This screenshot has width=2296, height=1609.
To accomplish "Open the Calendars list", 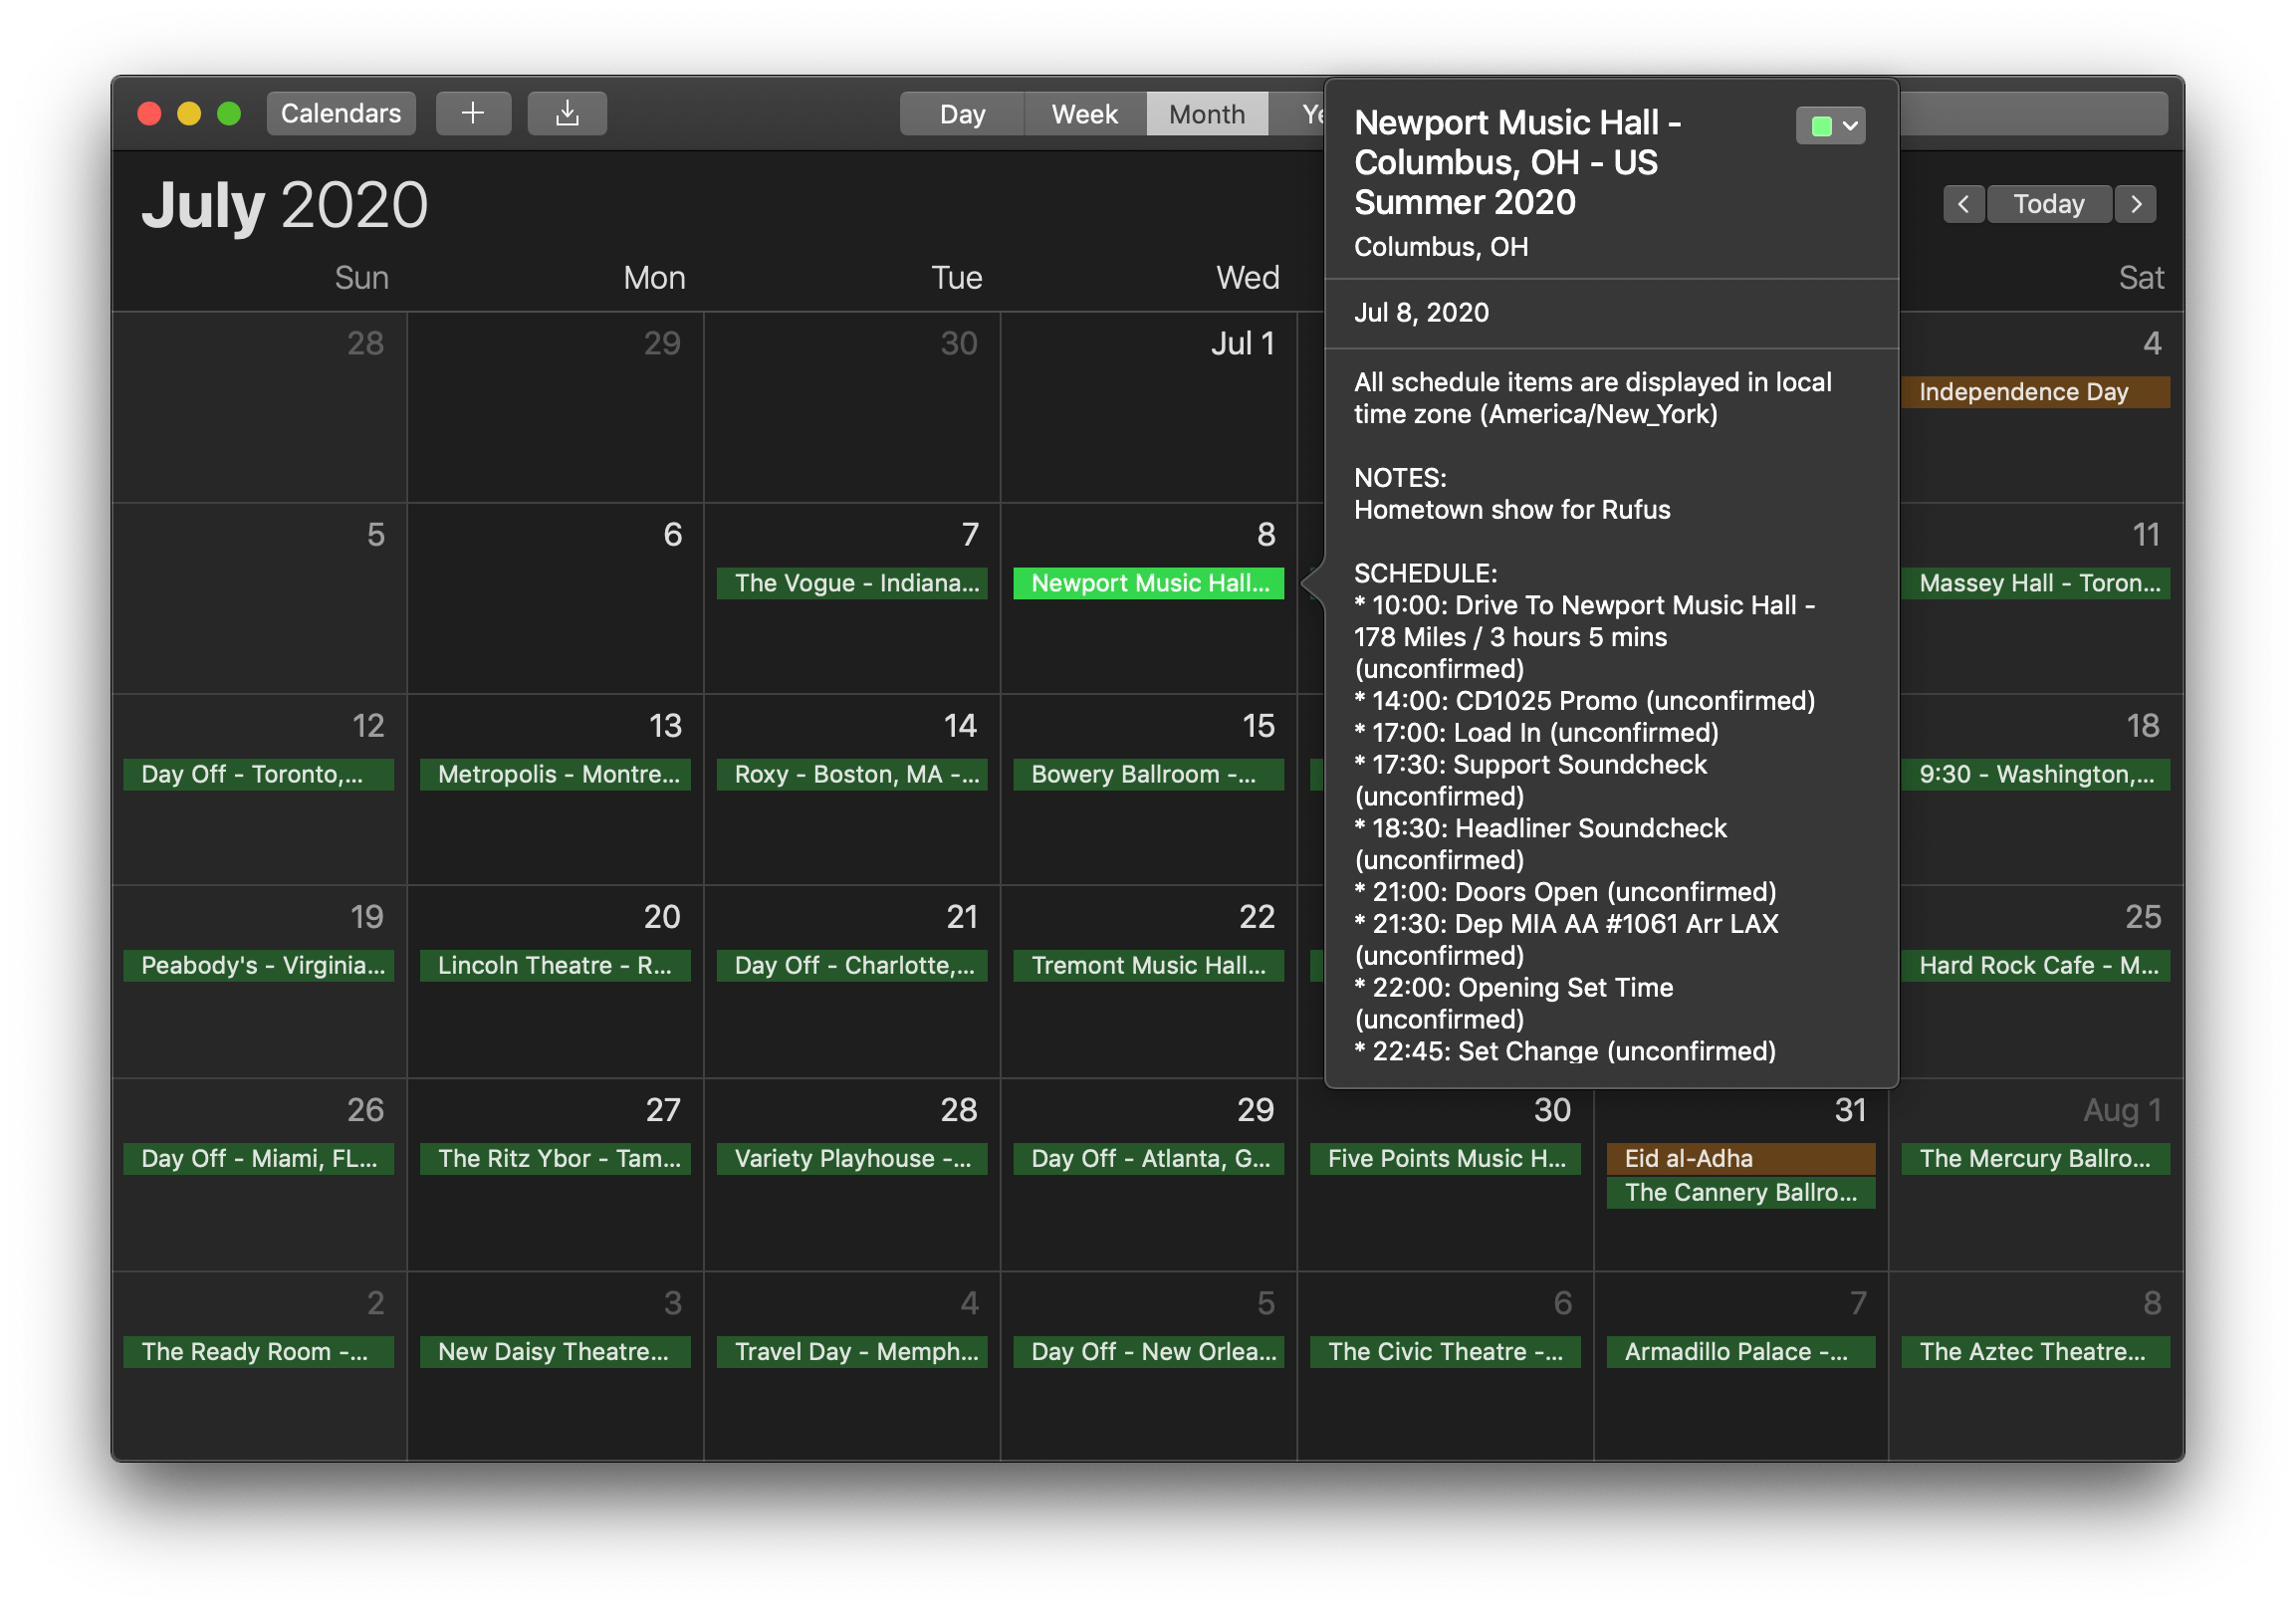I will point(341,113).
